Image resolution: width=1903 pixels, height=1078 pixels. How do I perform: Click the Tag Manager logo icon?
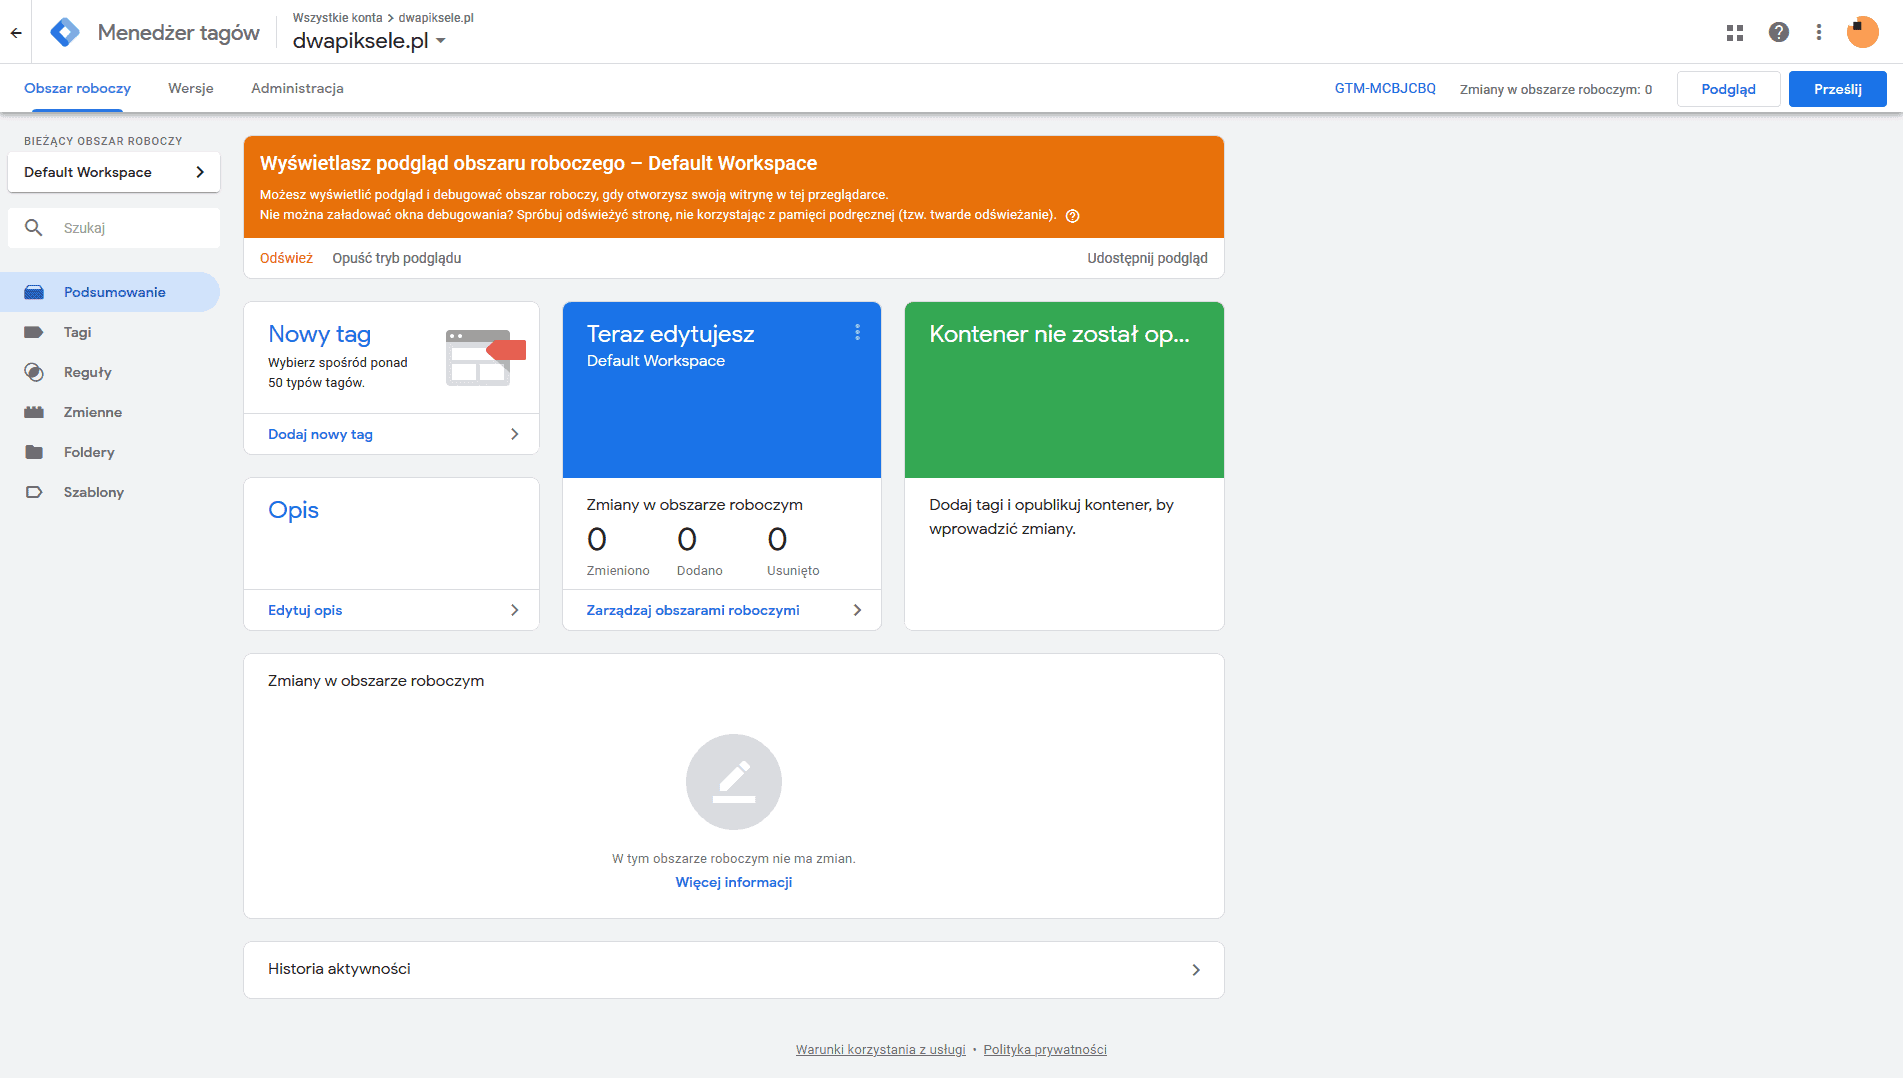tap(65, 33)
